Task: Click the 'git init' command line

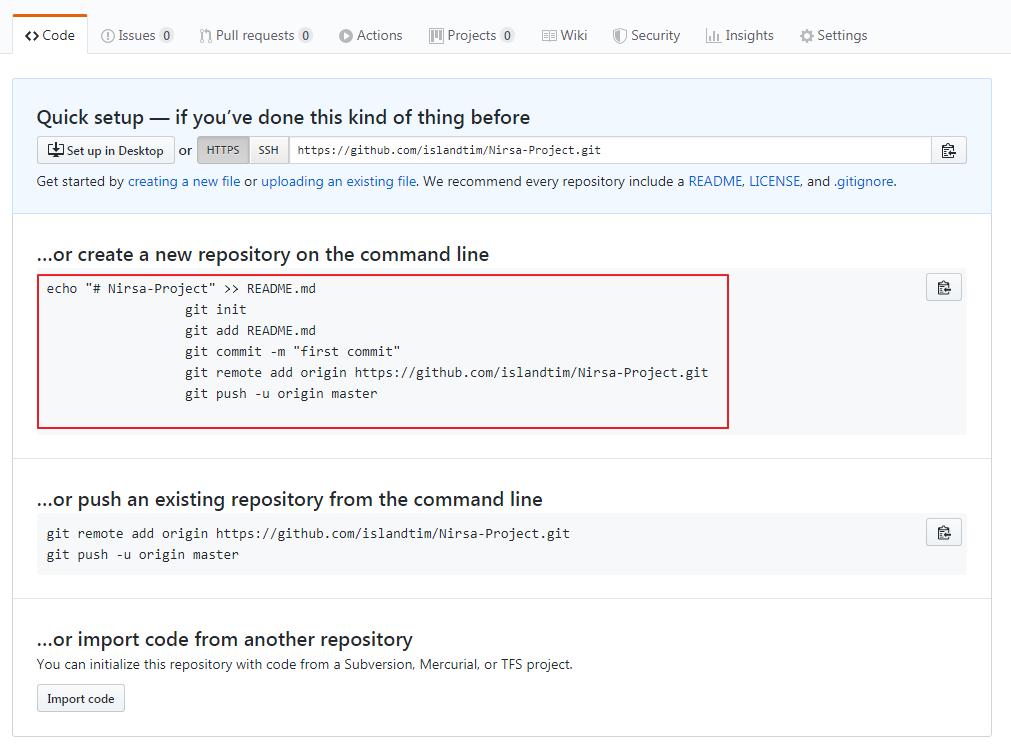Action: (215, 310)
